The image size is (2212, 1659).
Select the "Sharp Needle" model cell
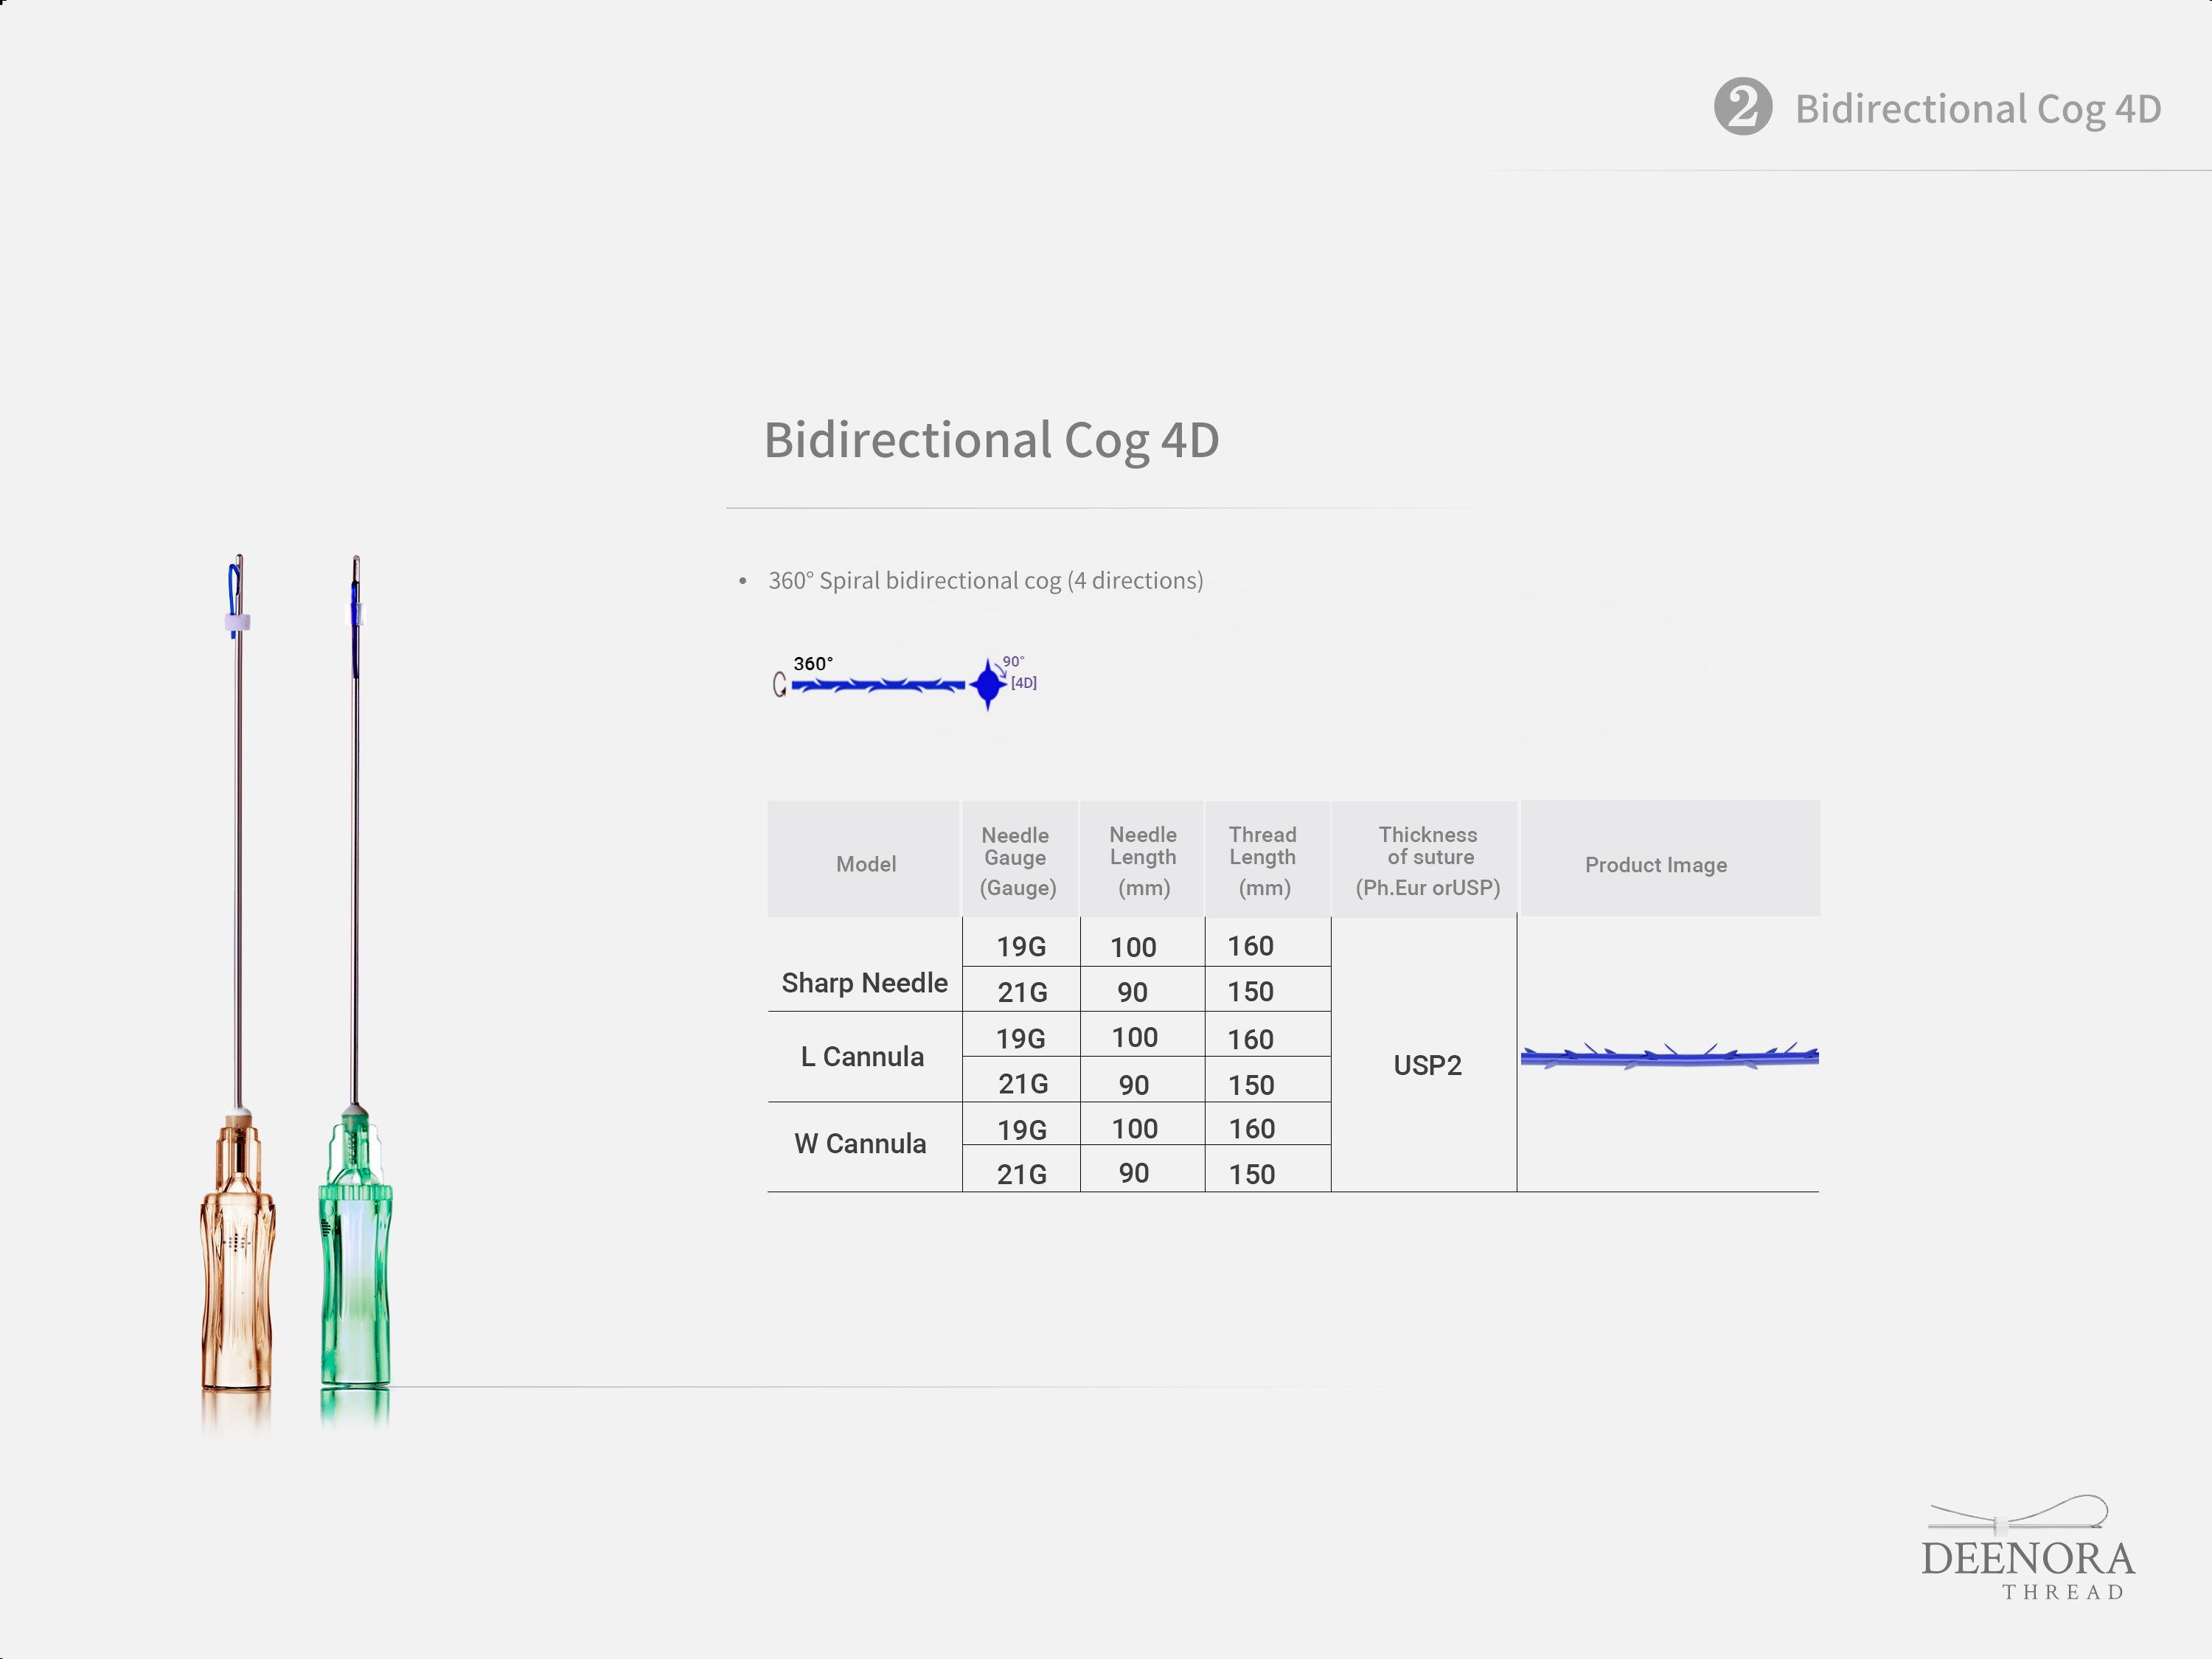tap(864, 983)
